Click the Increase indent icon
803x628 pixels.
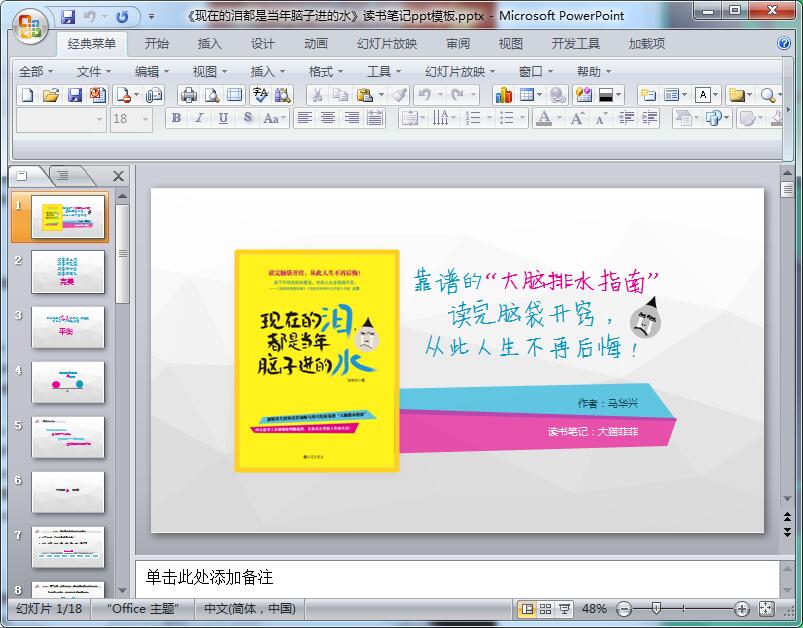pyautogui.click(x=649, y=119)
